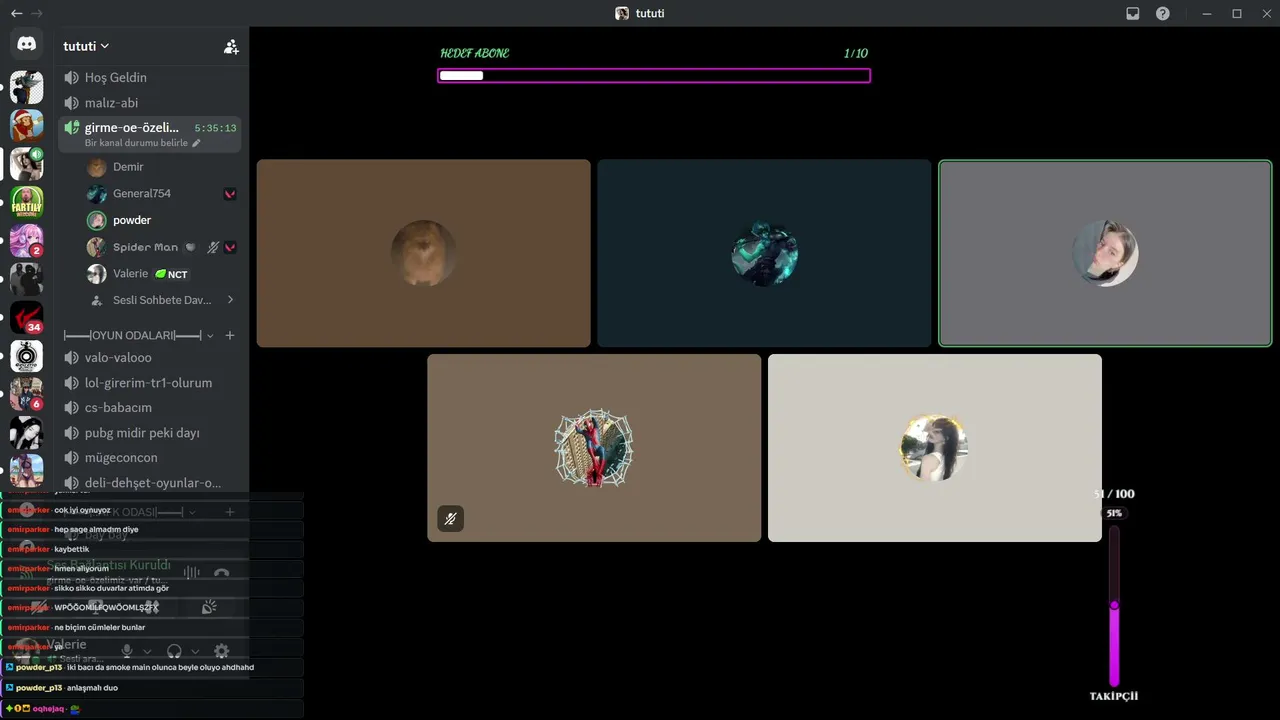Screen dimensions: 1280x720
Task: Collapse the OYUN ODALARI category
Action: pos(210,336)
